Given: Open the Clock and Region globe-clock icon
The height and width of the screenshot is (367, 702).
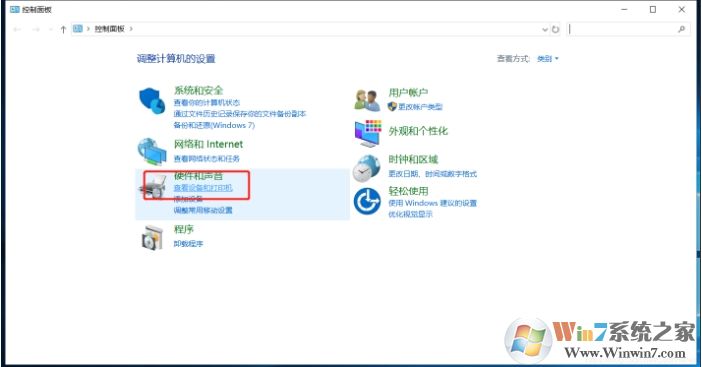Looking at the screenshot, I should pyautogui.click(x=367, y=168).
